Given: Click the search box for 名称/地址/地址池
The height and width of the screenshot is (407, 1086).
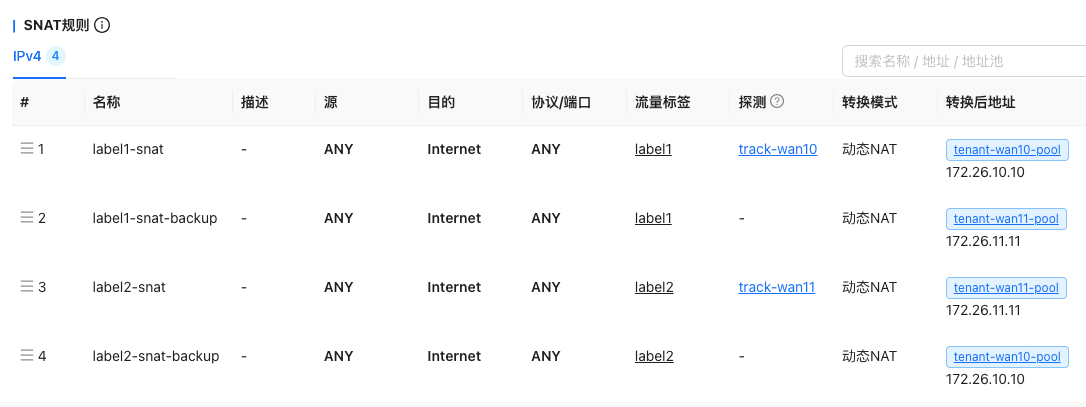Looking at the screenshot, I should coord(963,61).
